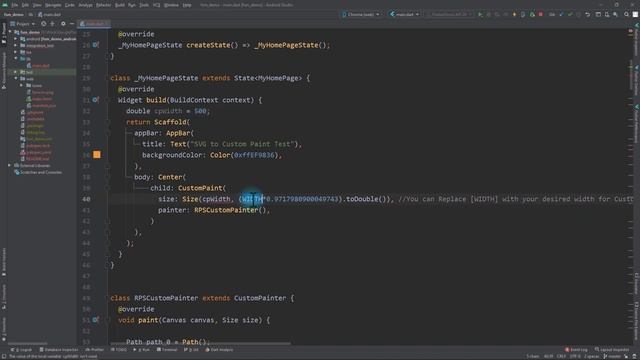Expand the External Libraries node
This screenshot has height=360, width=640.
click(x=9, y=166)
